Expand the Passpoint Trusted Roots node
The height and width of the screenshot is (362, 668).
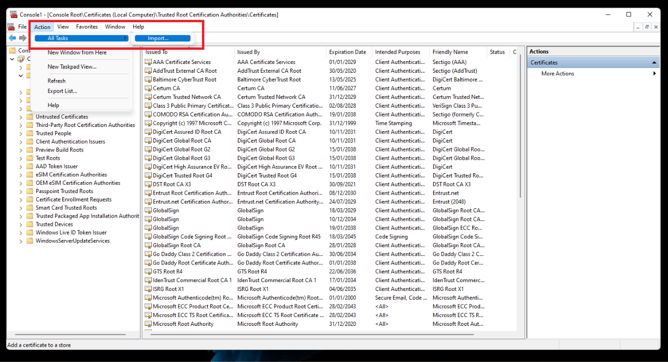tap(20, 192)
